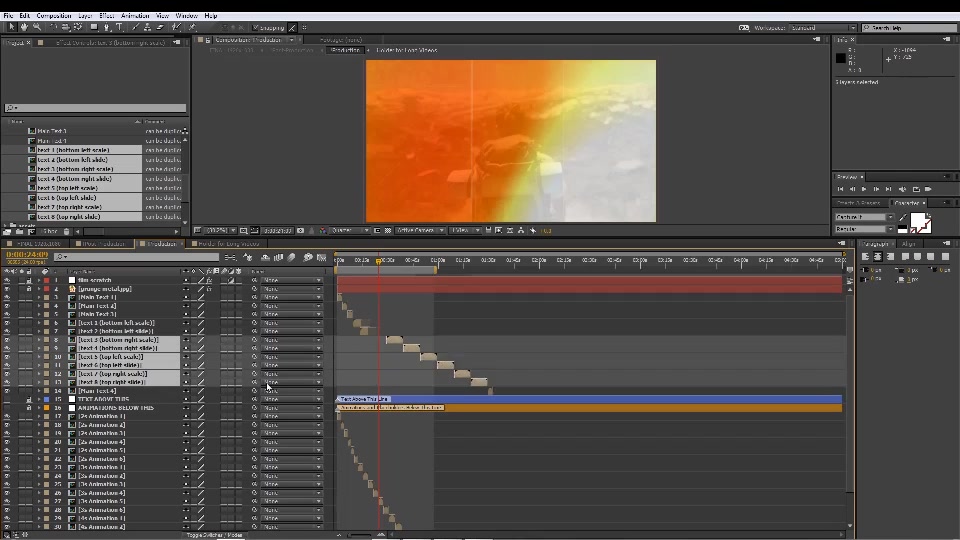960x540 pixels.
Task: Click Toggle Switches / Modes button
Action: pos(214,535)
